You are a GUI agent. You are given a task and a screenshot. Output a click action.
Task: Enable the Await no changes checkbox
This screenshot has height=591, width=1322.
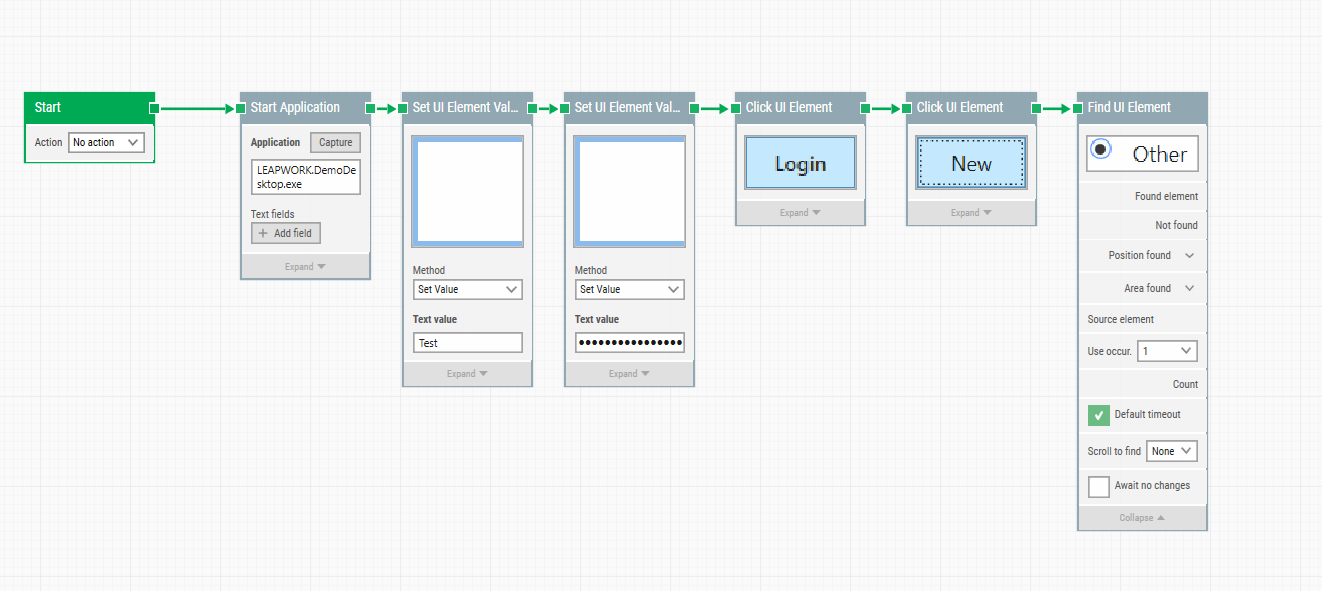[1099, 487]
